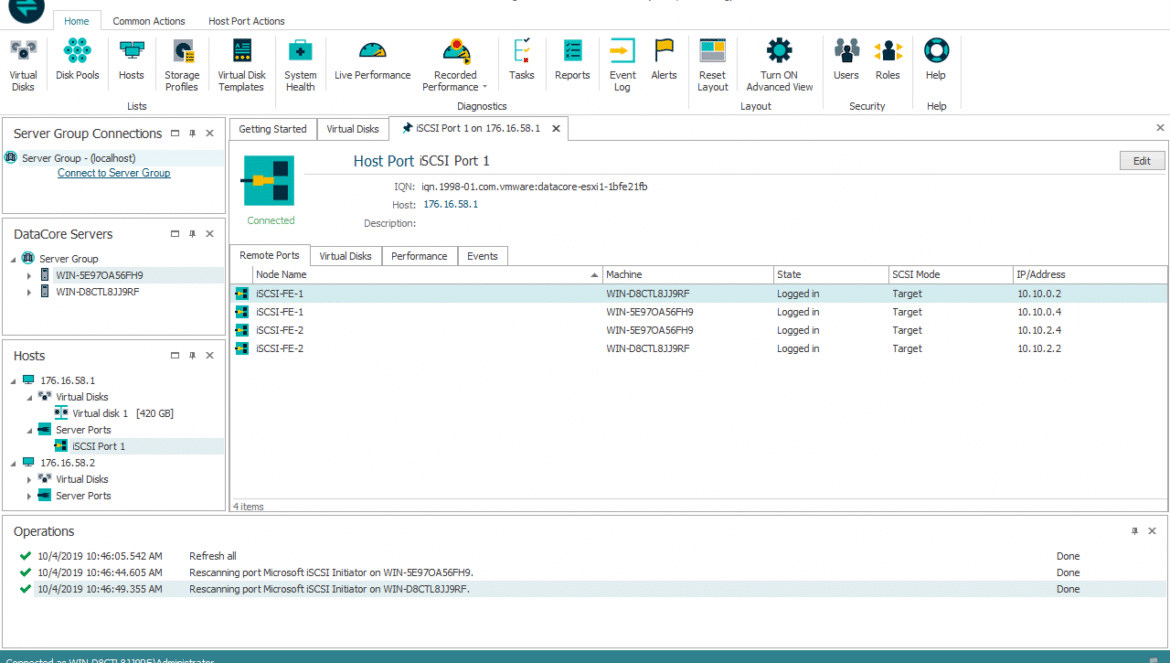Collapse Virtual Disks under host 176.16.58.1

point(29,397)
